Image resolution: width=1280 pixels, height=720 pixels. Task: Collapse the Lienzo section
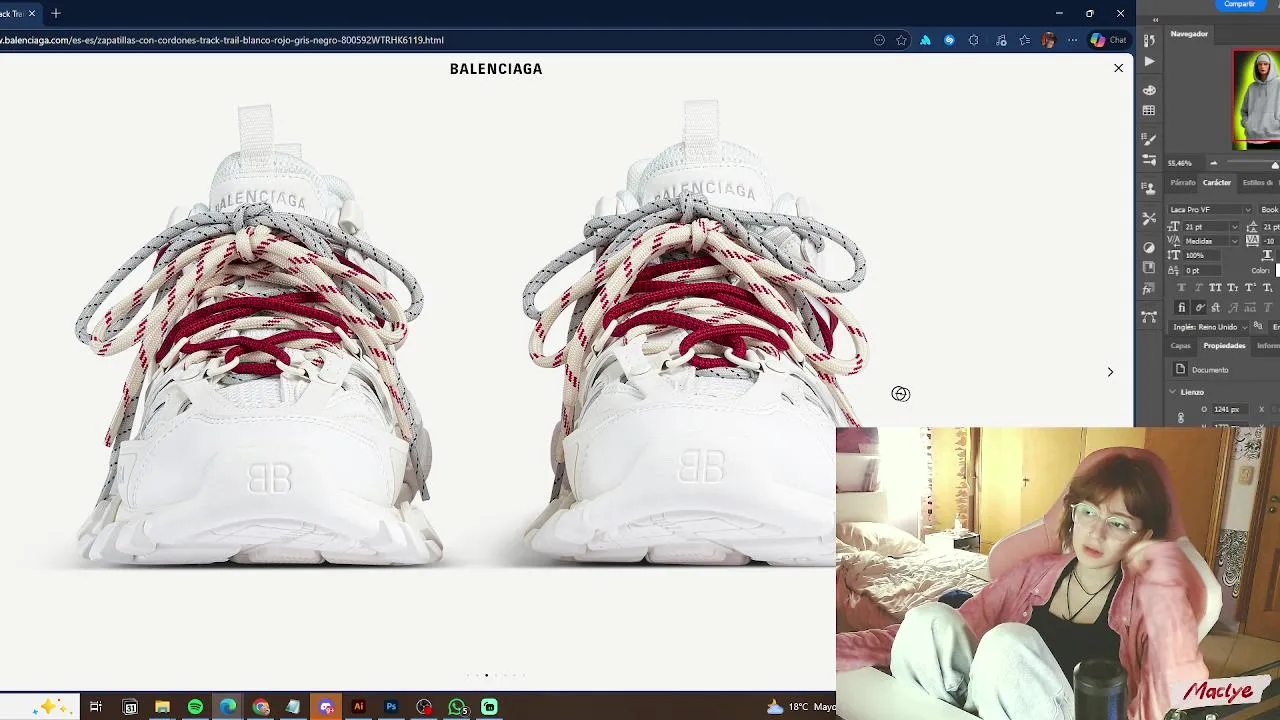pyautogui.click(x=1172, y=392)
